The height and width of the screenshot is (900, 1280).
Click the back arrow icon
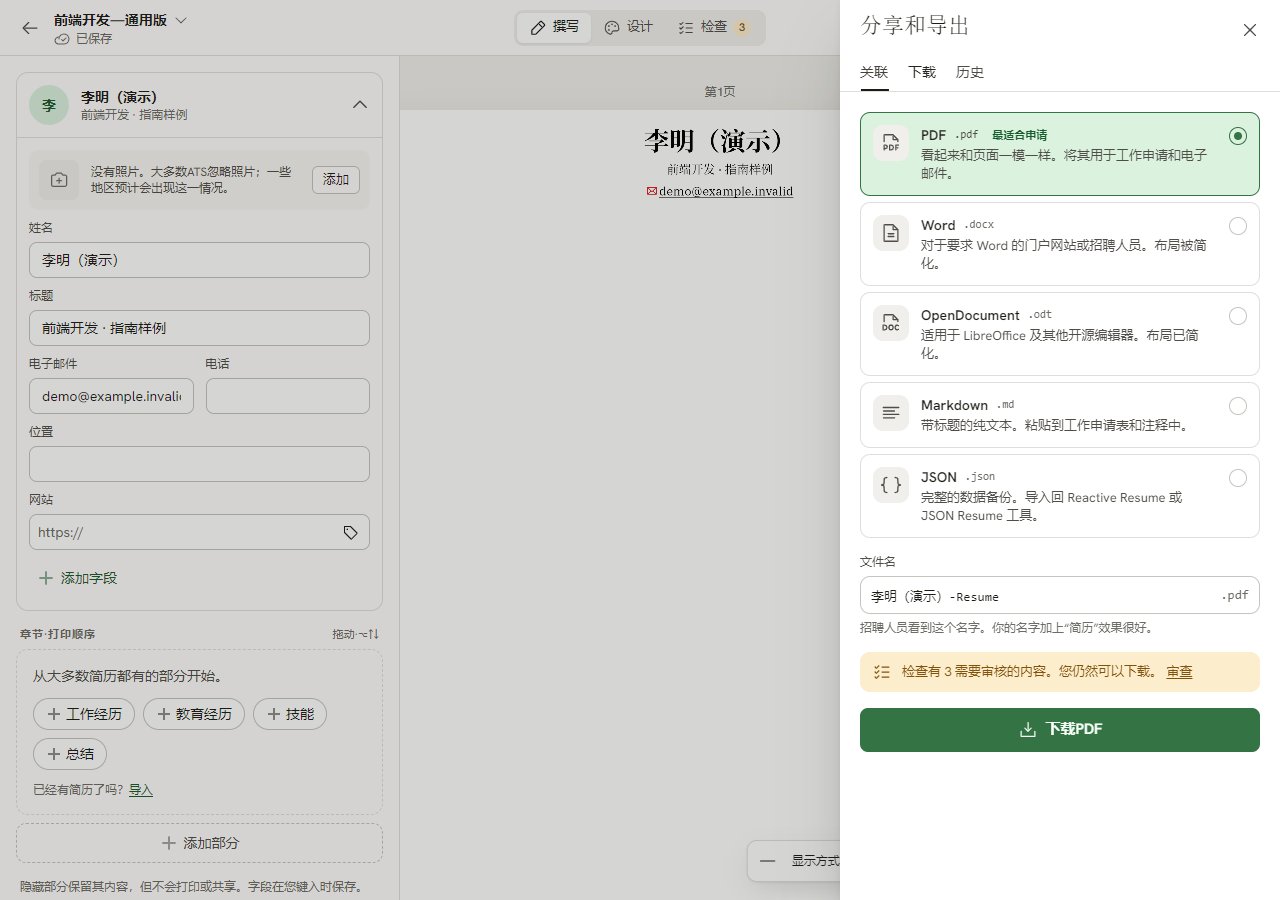pos(30,28)
